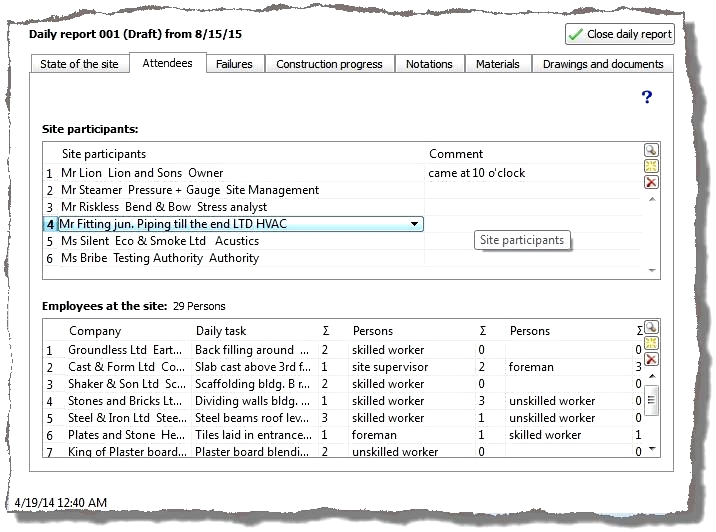Viewport: 716px width, 532px height.
Task: Open the dropdown arrow on Mr Fitting jun. row
Action: 414,224
